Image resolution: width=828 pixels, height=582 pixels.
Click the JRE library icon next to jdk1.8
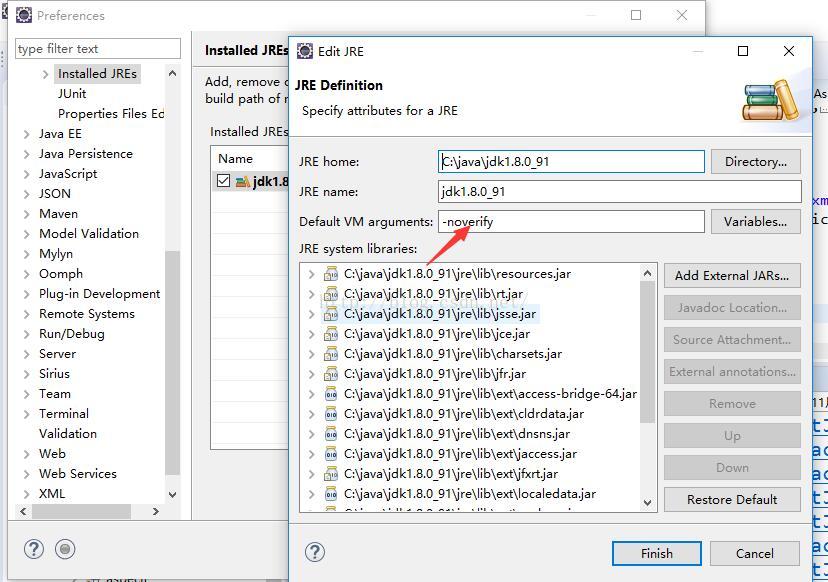[242, 182]
